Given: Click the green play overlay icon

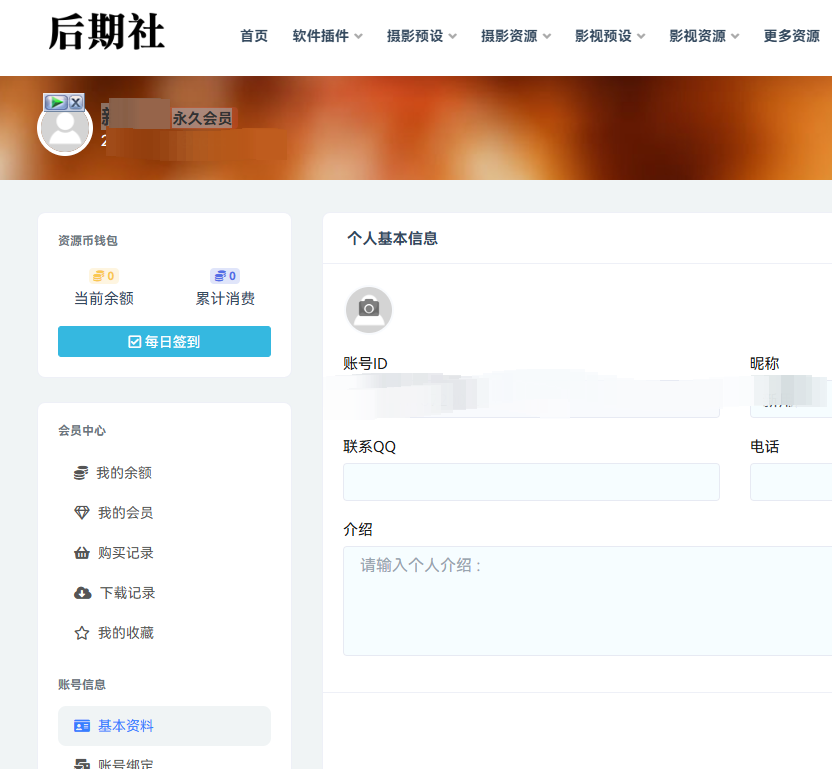Looking at the screenshot, I should point(56,102).
